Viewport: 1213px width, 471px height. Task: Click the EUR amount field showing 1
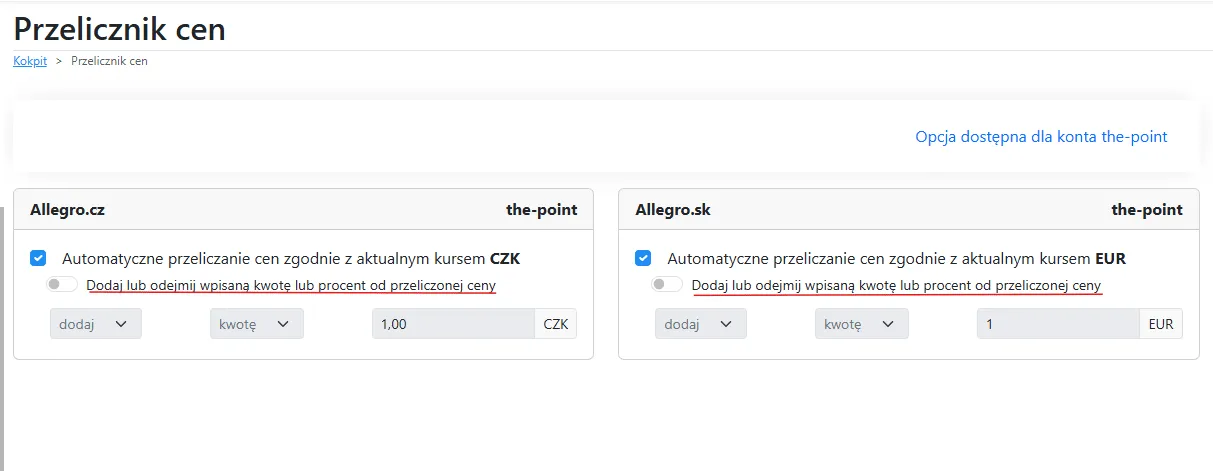(1057, 324)
